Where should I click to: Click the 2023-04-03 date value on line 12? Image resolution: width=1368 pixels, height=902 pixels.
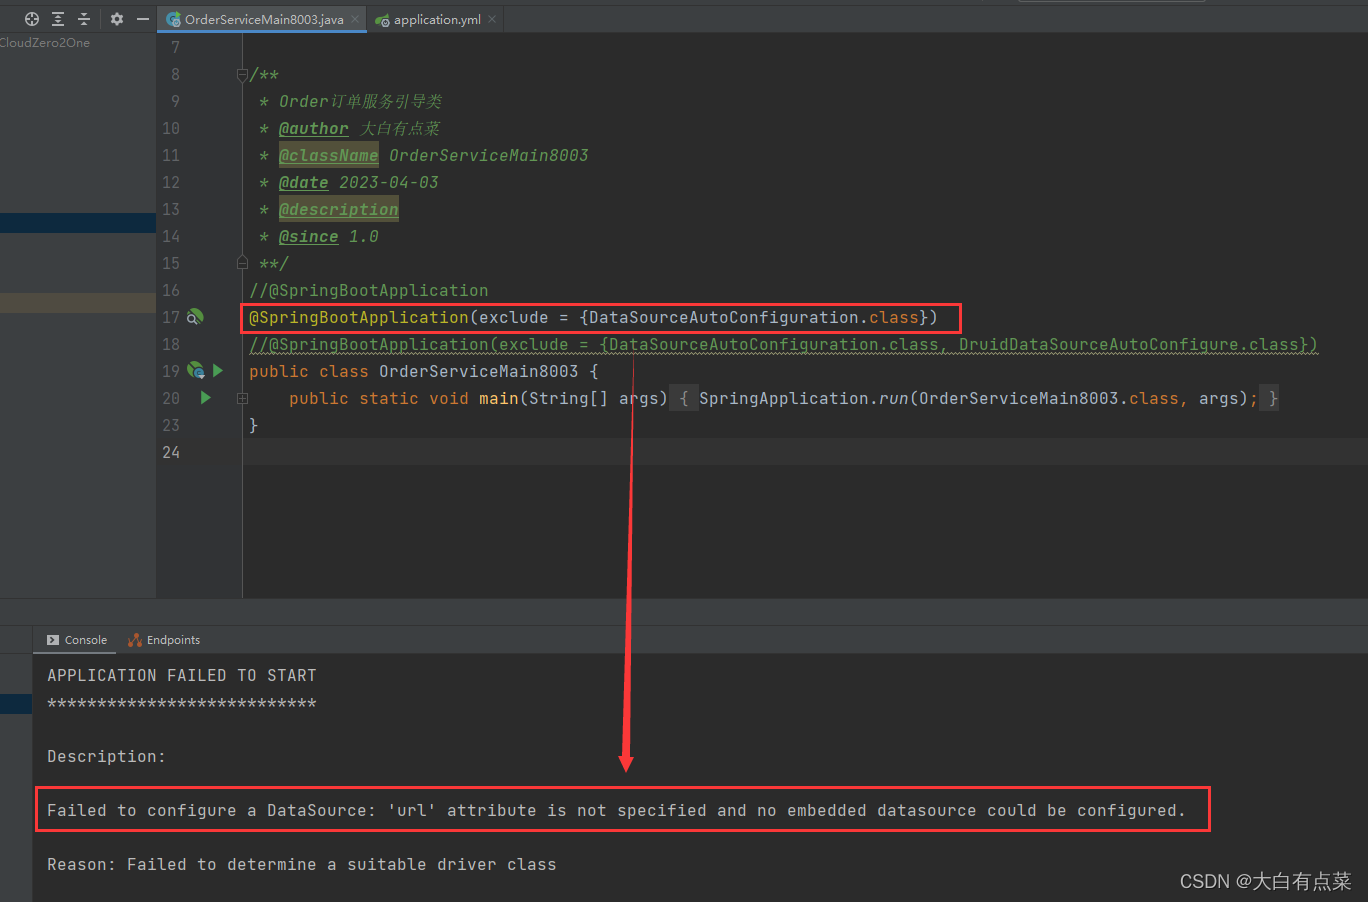[389, 182]
